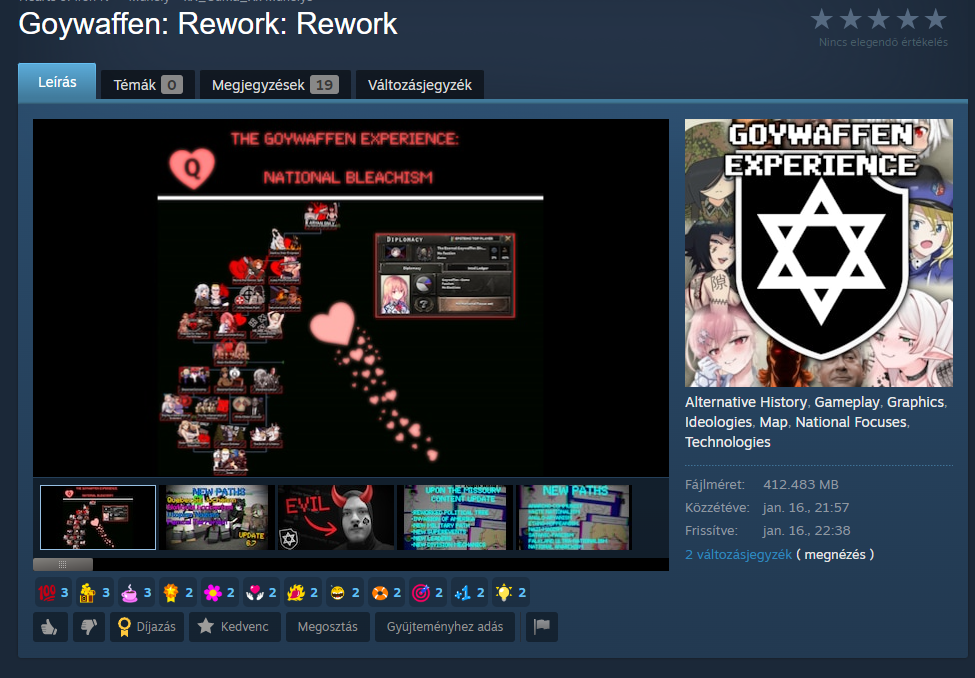Image resolution: width=975 pixels, height=678 pixels.
Task: Click the pink teacup award reaction
Action: (x=129, y=593)
